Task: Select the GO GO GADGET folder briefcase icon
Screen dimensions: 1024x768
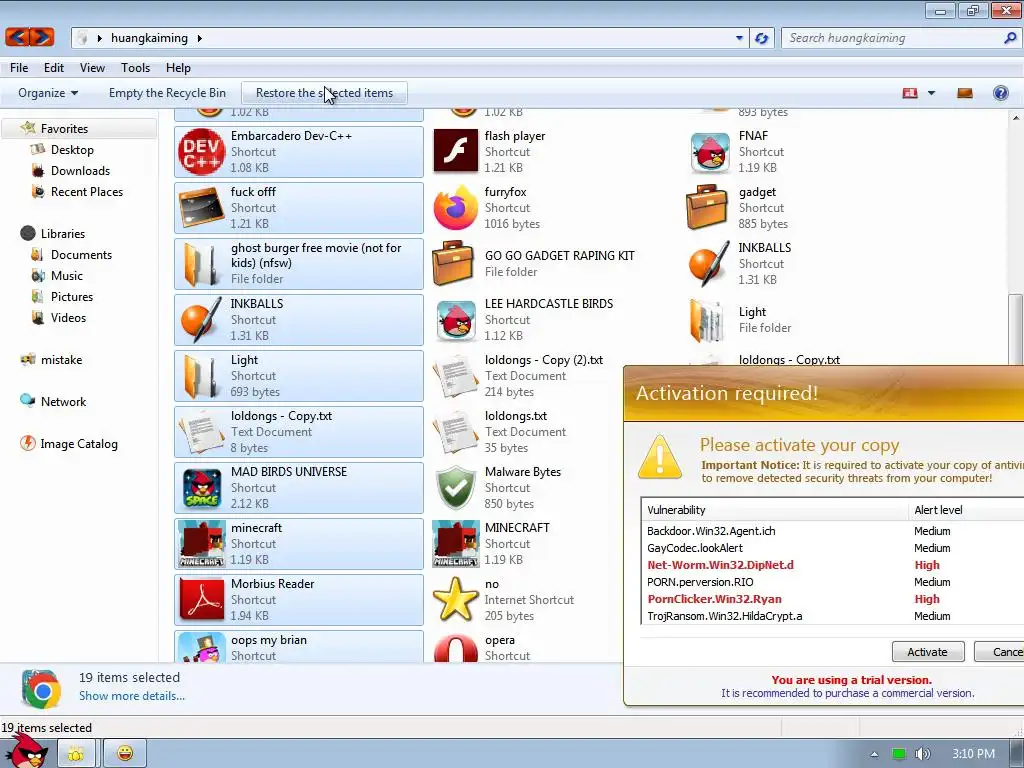Action: point(453,263)
